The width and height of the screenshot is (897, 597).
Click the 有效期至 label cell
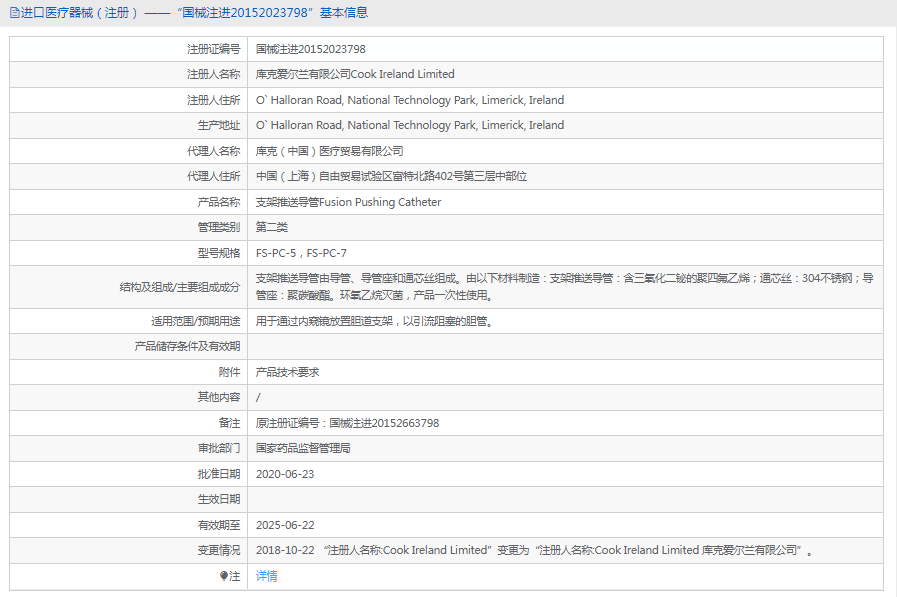(x=129, y=525)
